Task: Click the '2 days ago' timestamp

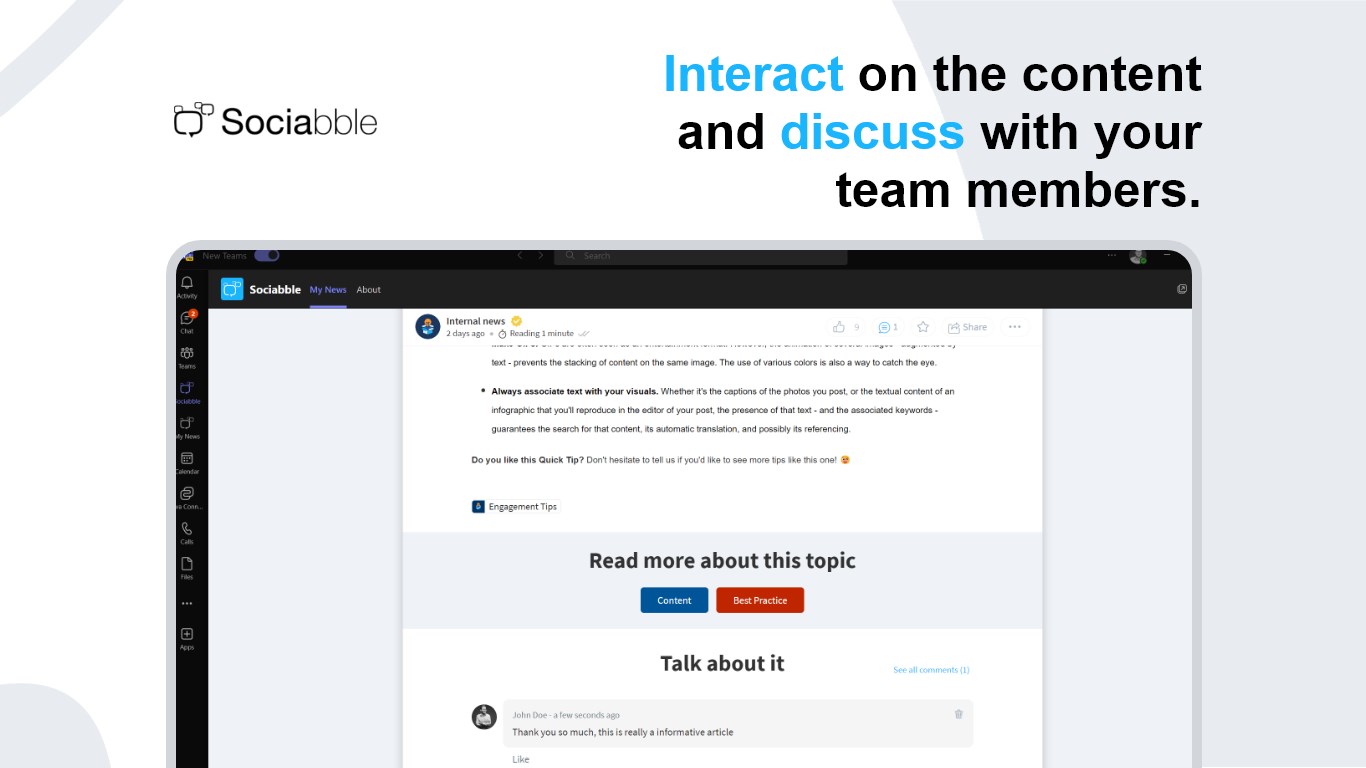Action: click(465, 334)
